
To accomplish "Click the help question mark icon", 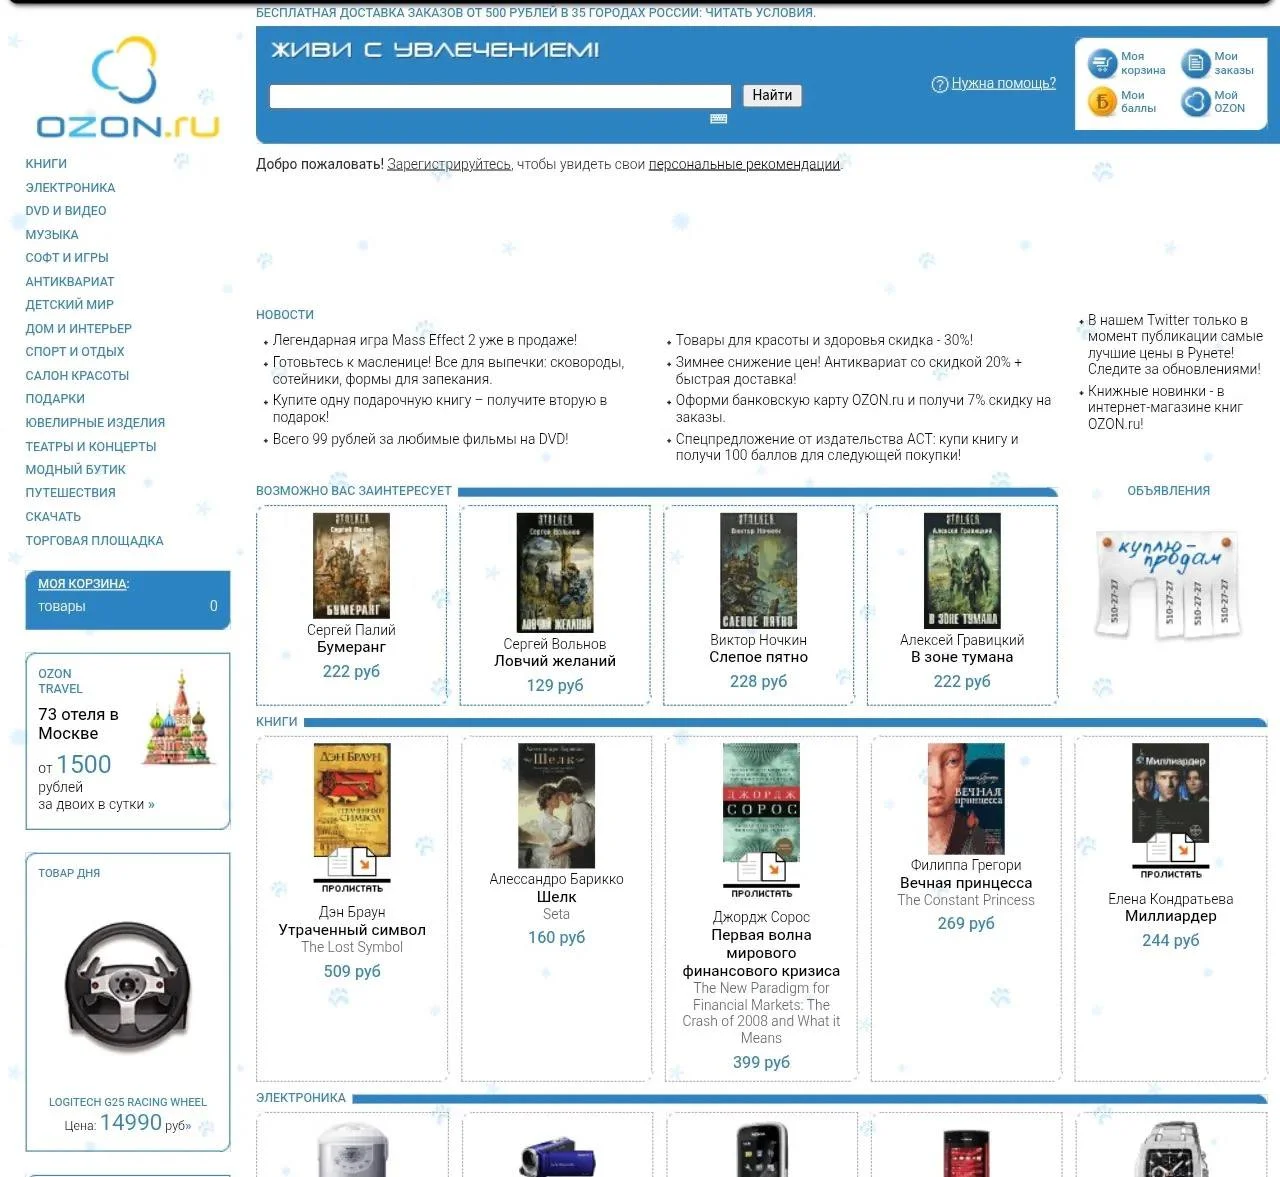I will pos(939,85).
